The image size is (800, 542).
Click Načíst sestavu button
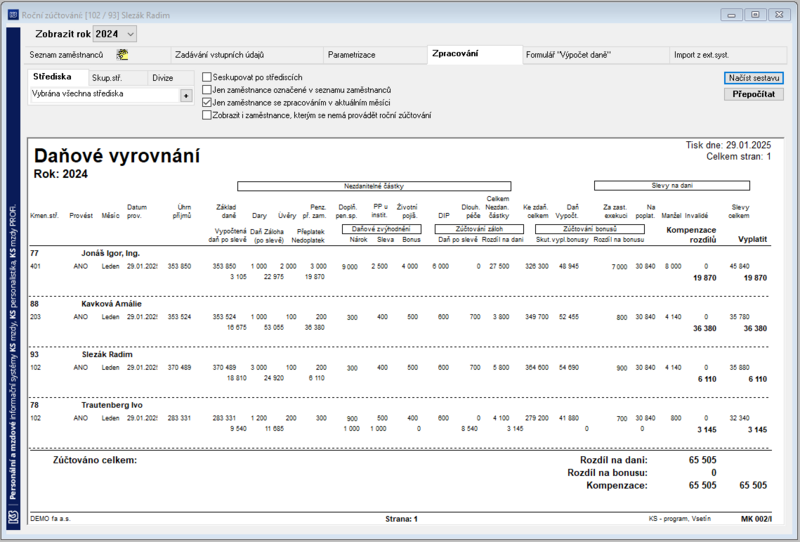(x=754, y=78)
